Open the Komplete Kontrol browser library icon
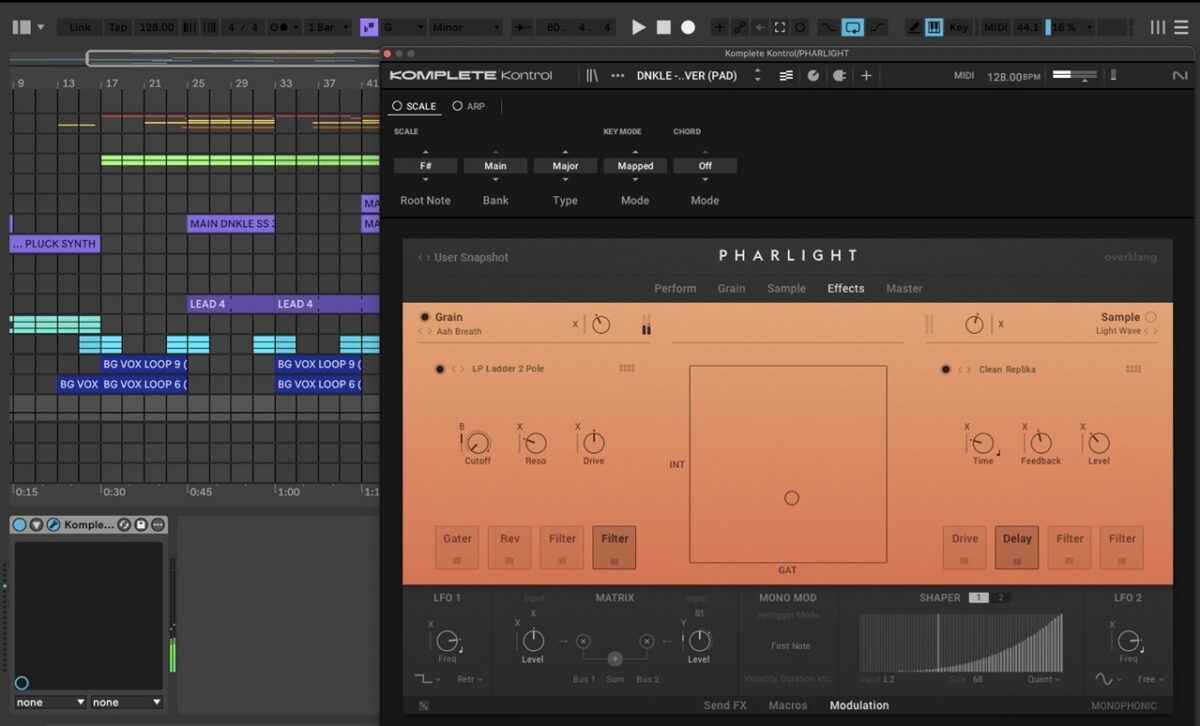This screenshot has height=726, width=1200. 592,76
